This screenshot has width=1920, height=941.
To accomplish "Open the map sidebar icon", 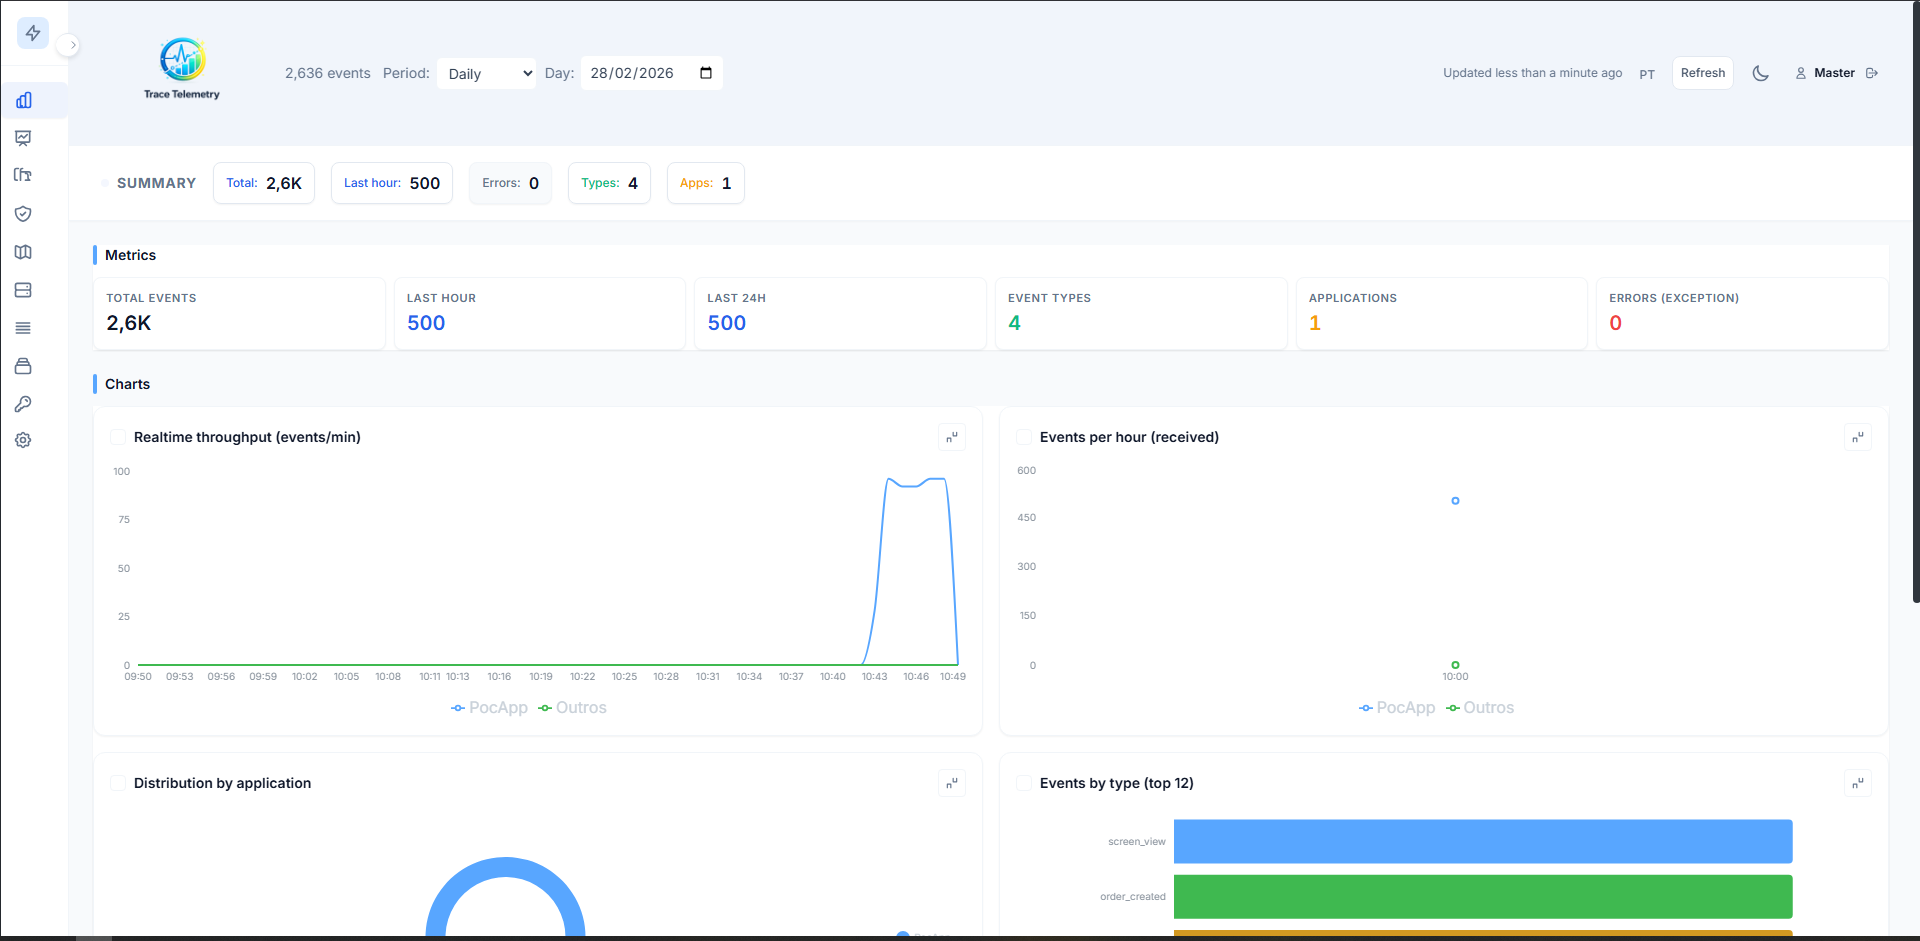I will pos(24,252).
